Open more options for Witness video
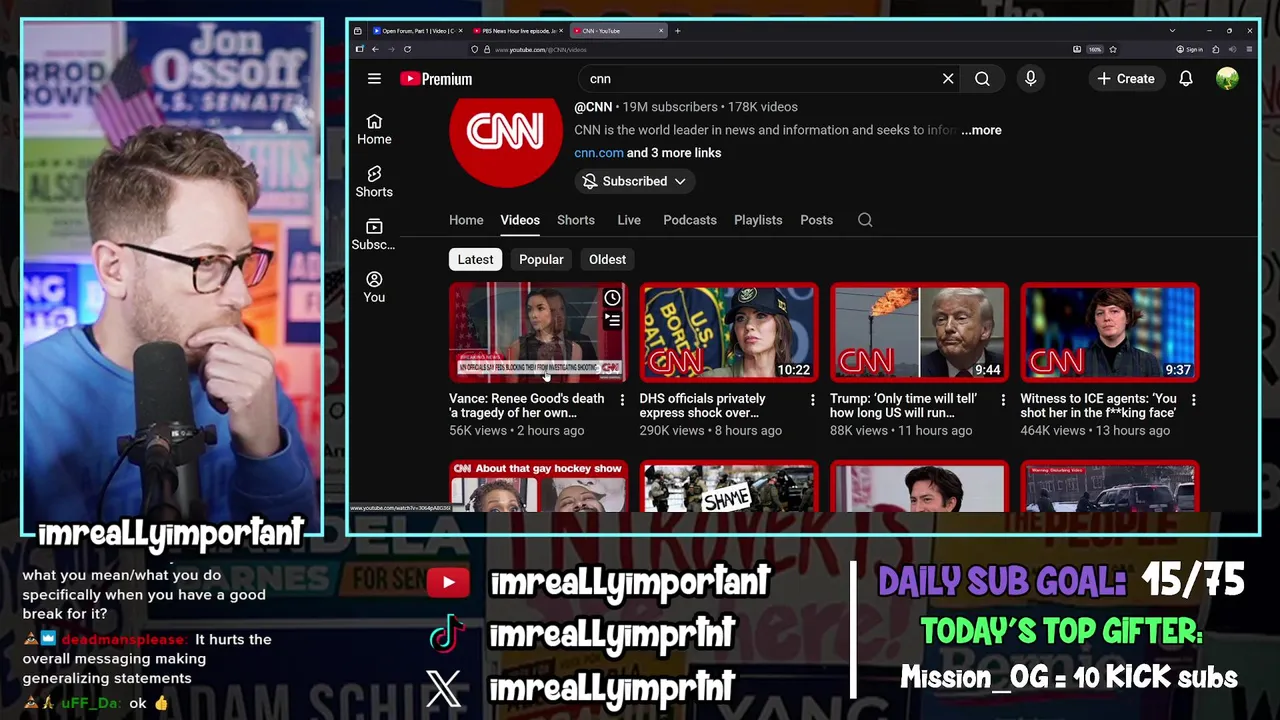The image size is (1280, 720). pyautogui.click(x=1193, y=400)
